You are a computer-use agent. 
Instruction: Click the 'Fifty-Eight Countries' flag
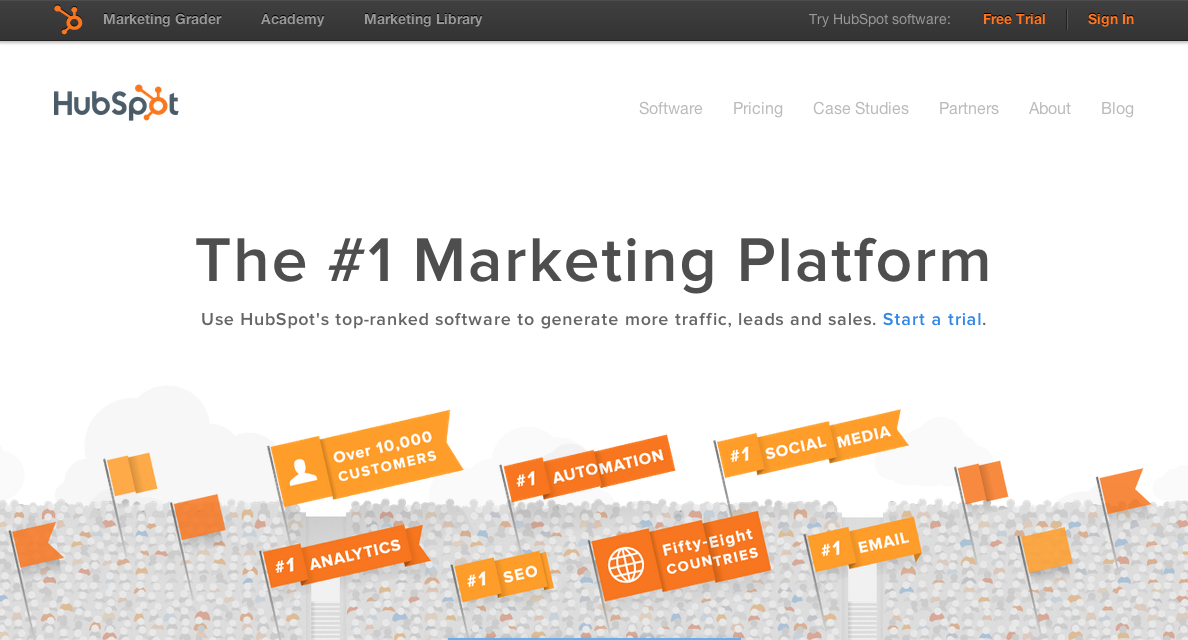[x=681, y=556]
